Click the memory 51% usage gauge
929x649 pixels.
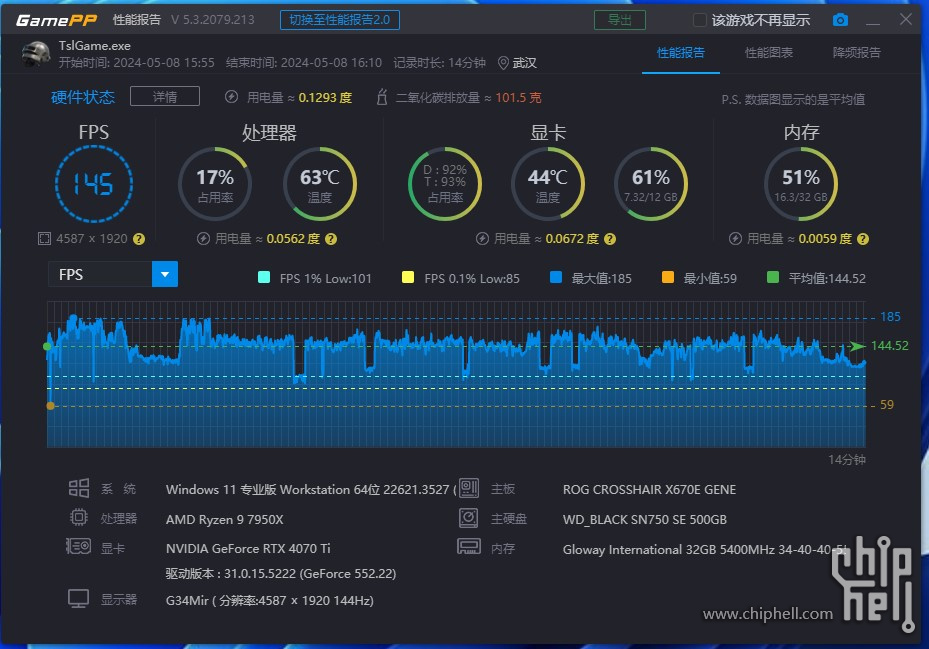[x=801, y=184]
